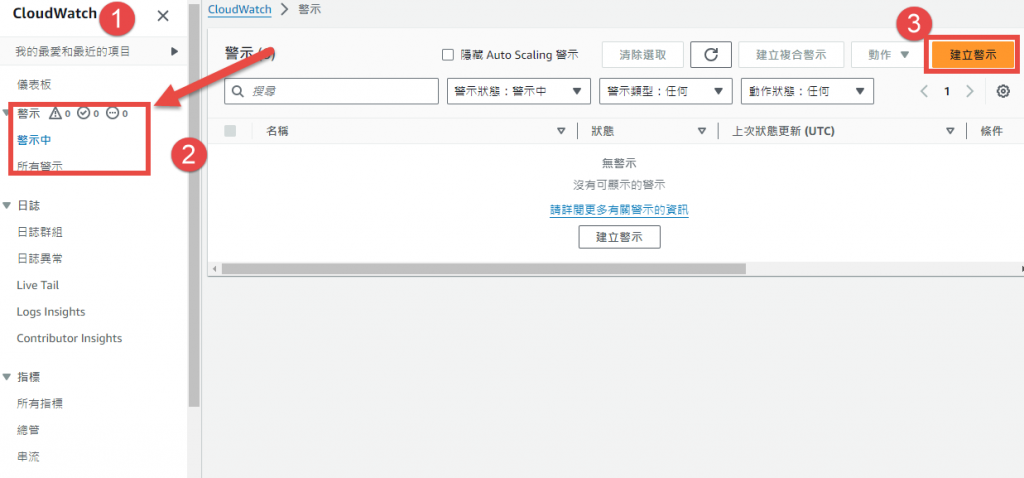Open alarm table preferences gear
This screenshot has height=478, width=1024.
click(x=1003, y=91)
